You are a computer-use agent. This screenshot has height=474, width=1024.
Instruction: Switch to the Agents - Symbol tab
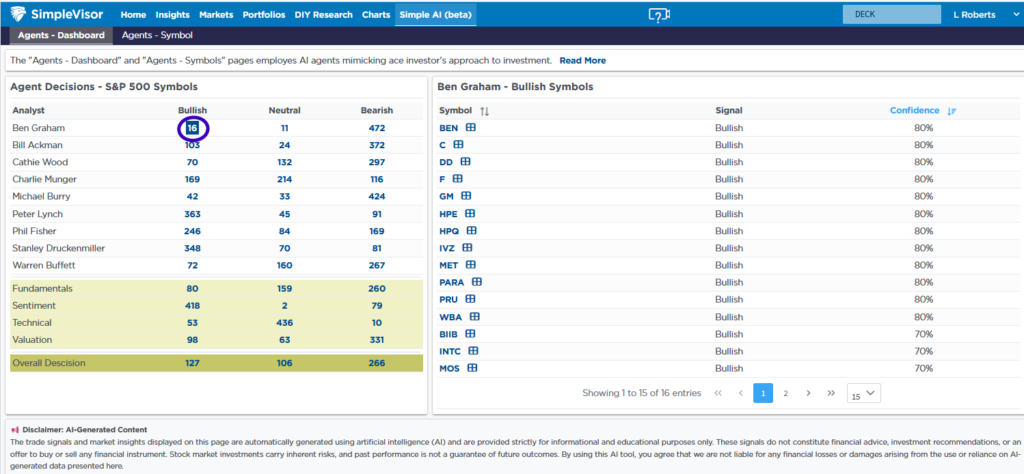(x=157, y=35)
